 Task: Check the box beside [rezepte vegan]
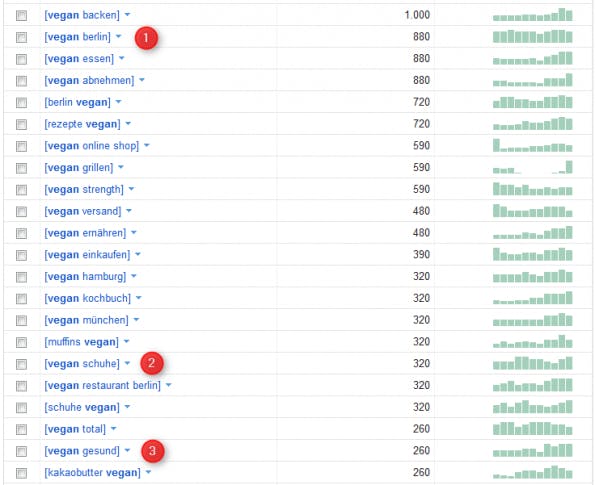click(x=21, y=124)
